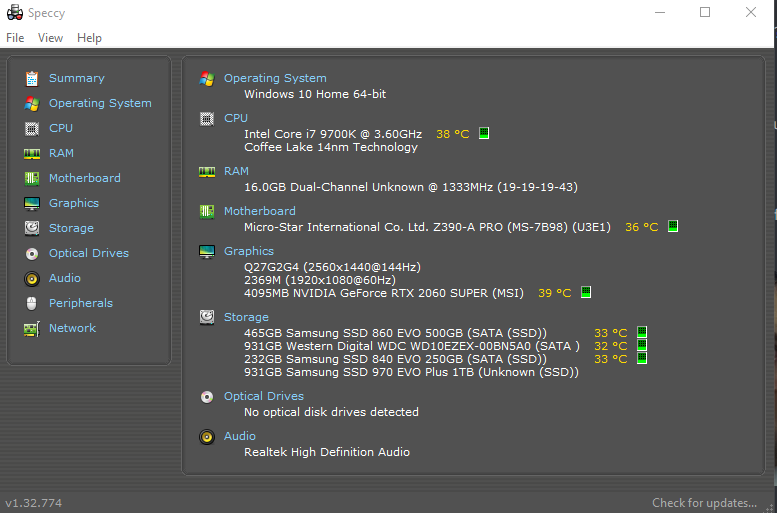The height and width of the screenshot is (513, 777).
Task: Click the Network card icon in sidebar
Action: pyautogui.click(x=32, y=329)
